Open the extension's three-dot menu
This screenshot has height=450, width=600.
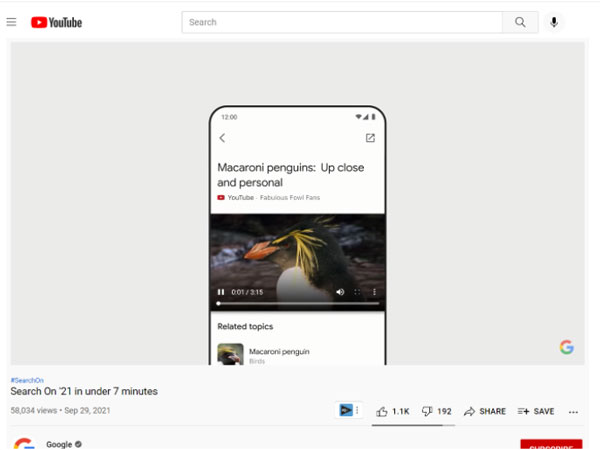[357, 411]
